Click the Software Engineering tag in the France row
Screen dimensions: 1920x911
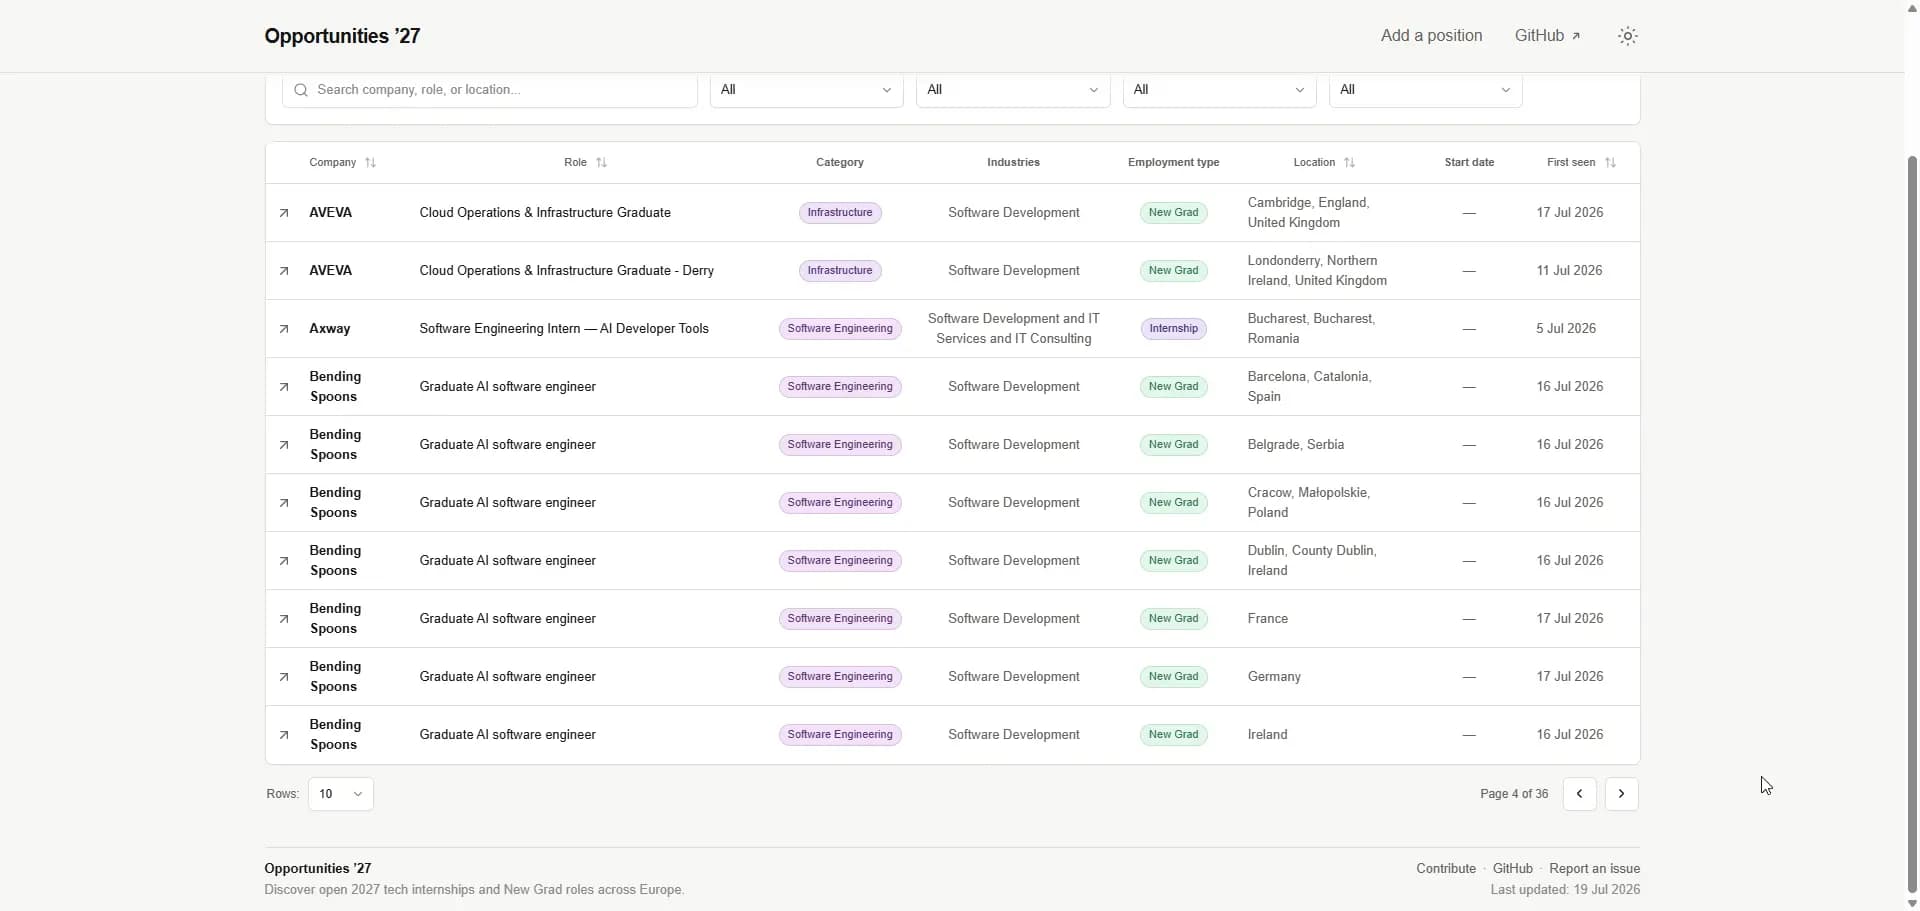[840, 619]
